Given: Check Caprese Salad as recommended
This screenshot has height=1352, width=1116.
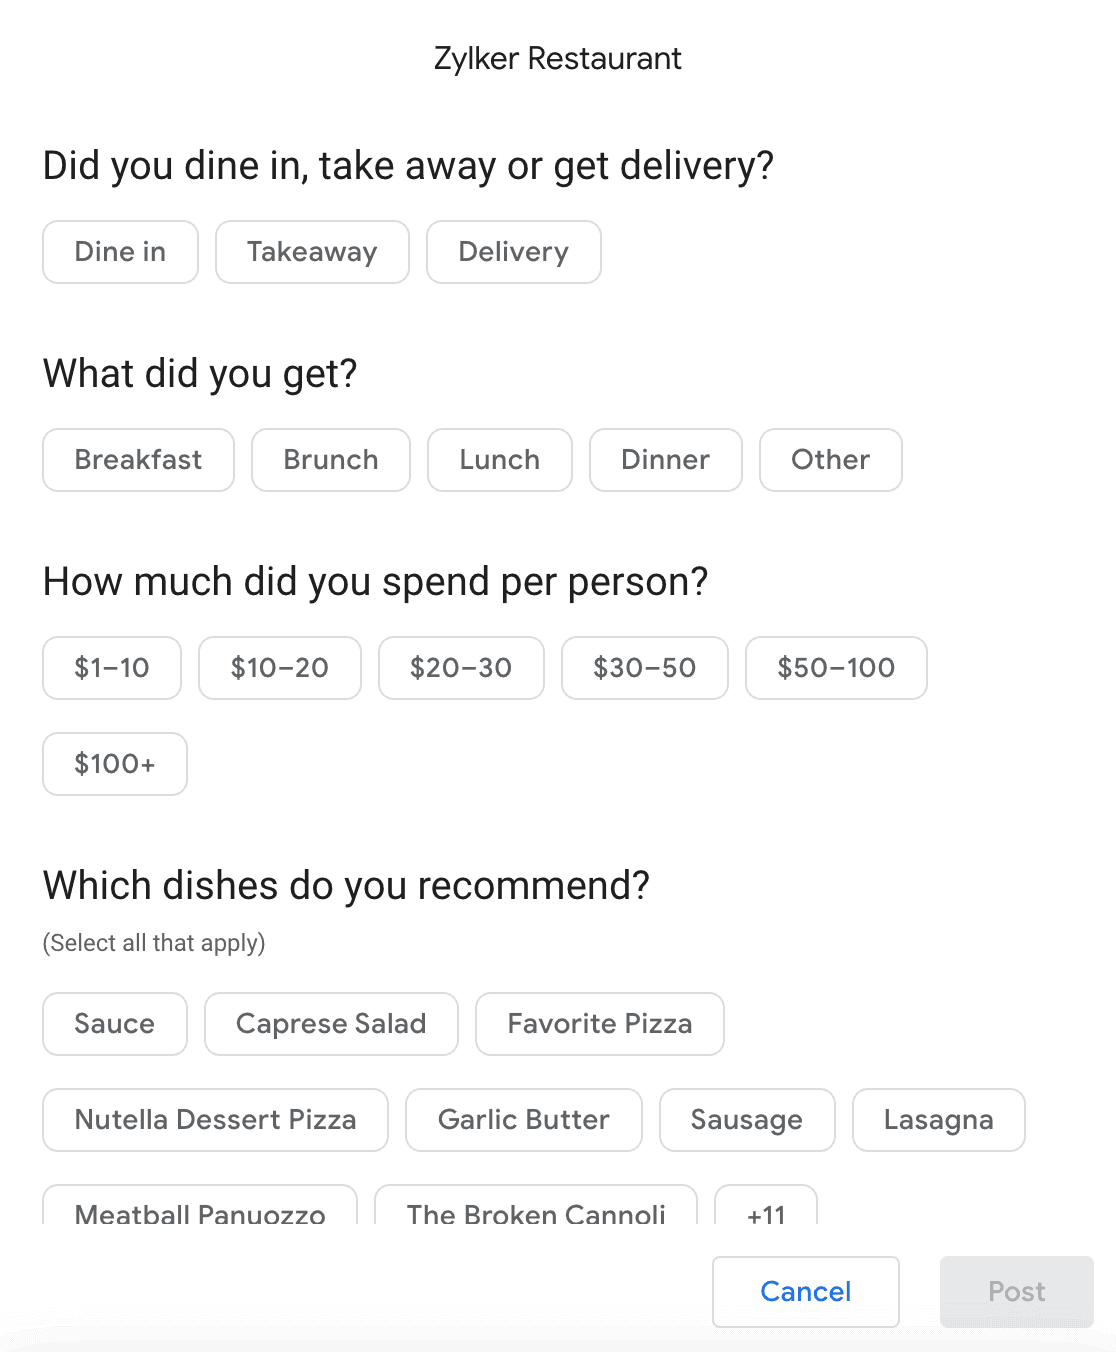Looking at the screenshot, I should (x=331, y=1024).
